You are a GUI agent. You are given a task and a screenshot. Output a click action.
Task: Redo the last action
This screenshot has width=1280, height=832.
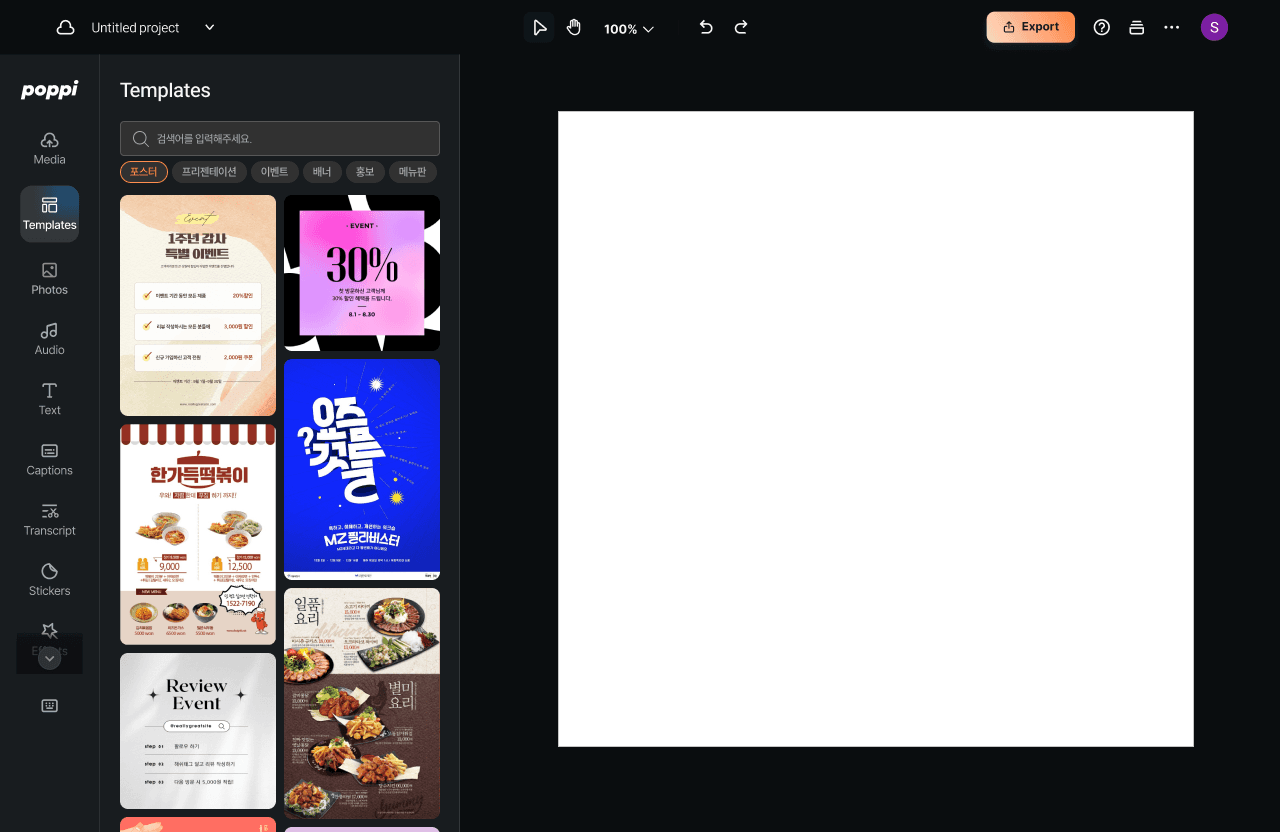tap(741, 28)
